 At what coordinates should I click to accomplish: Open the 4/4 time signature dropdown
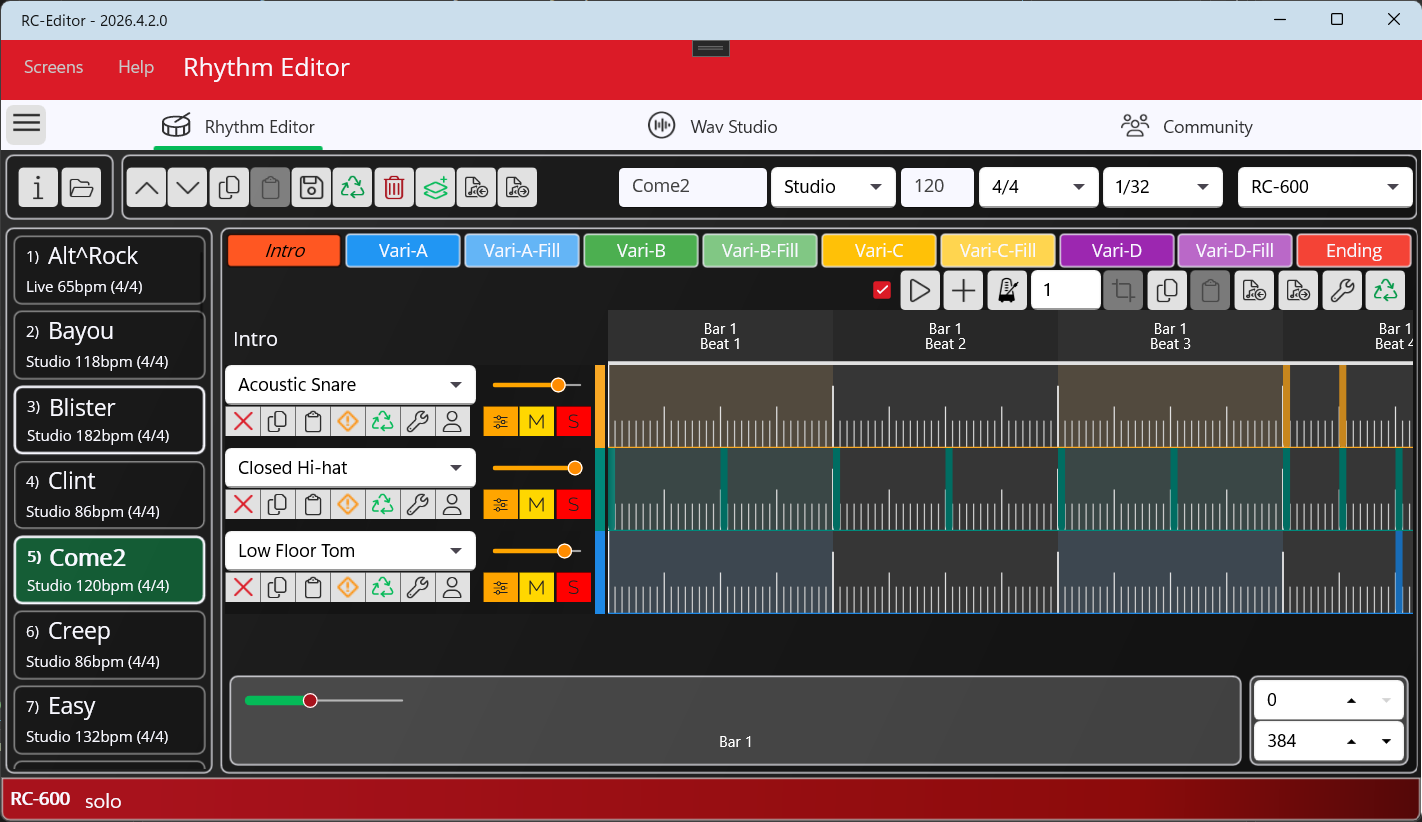pyautogui.click(x=1038, y=187)
